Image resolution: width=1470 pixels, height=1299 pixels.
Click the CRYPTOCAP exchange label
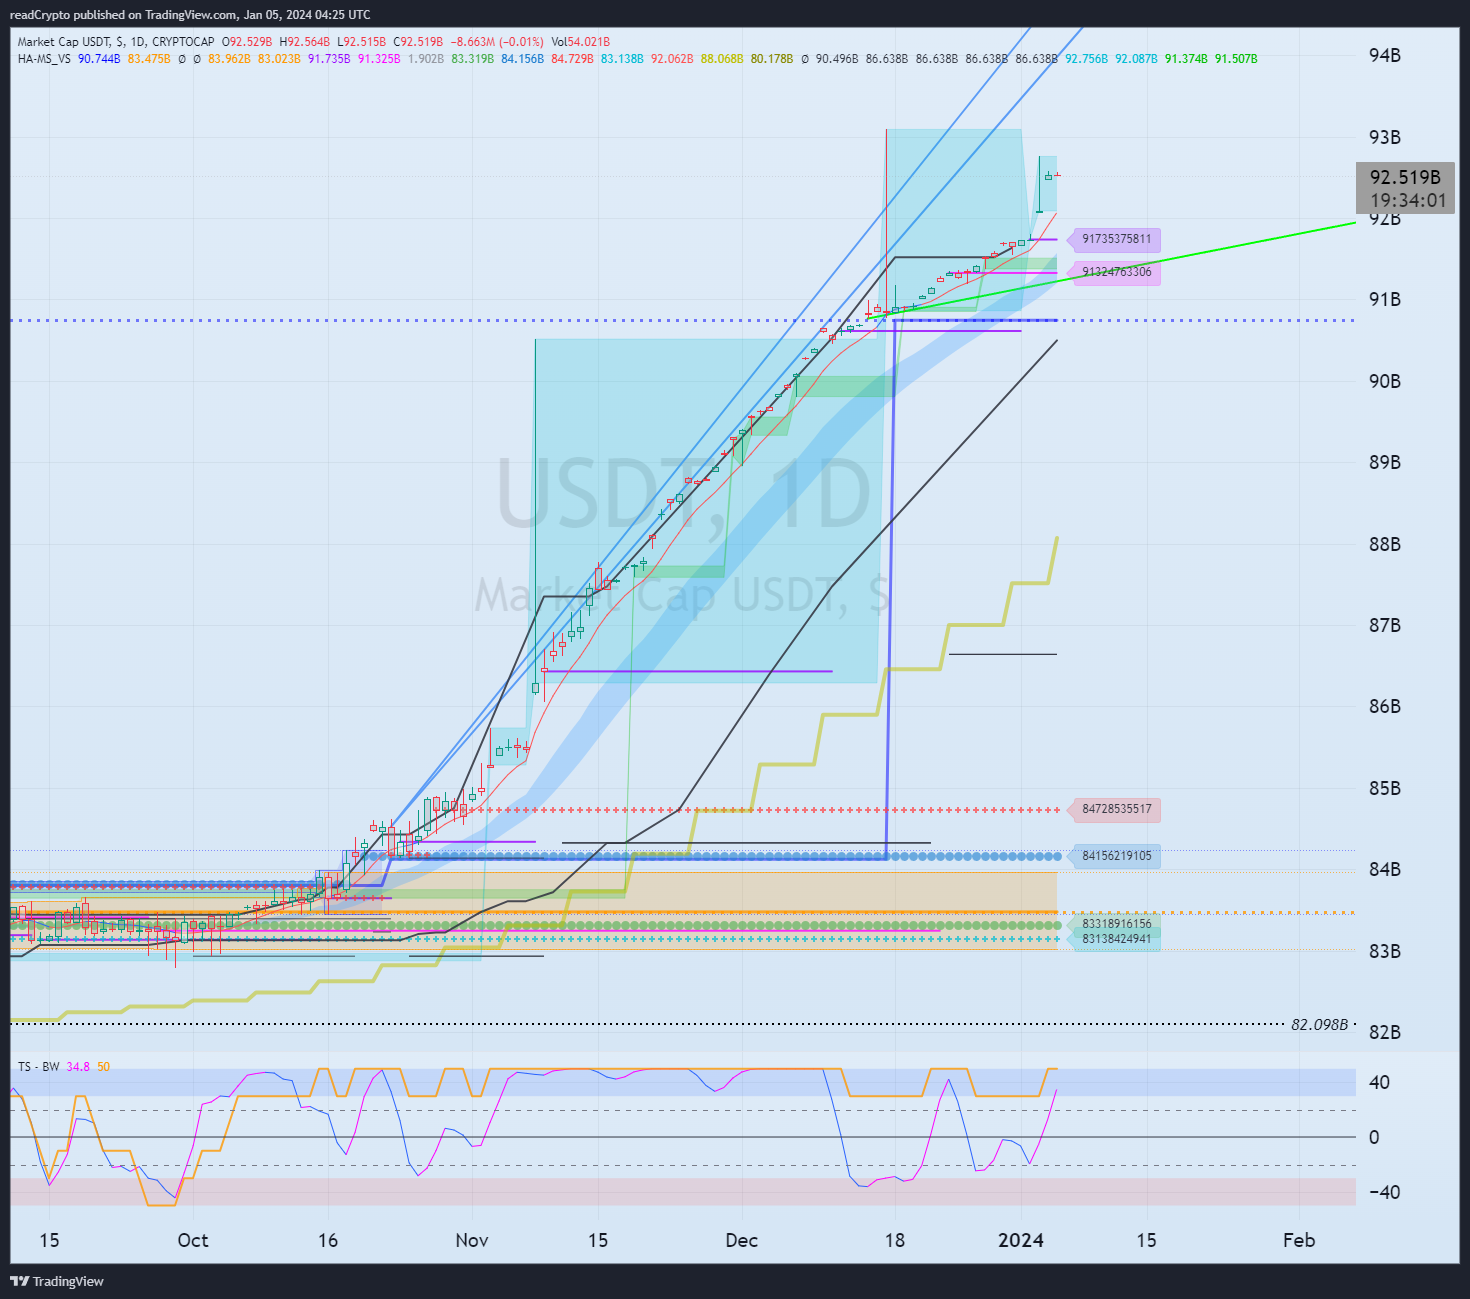[x=183, y=42]
